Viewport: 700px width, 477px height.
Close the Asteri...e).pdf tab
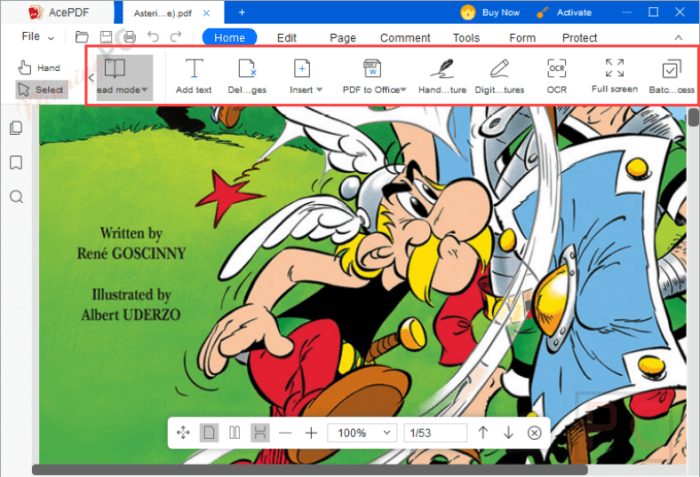pos(206,13)
